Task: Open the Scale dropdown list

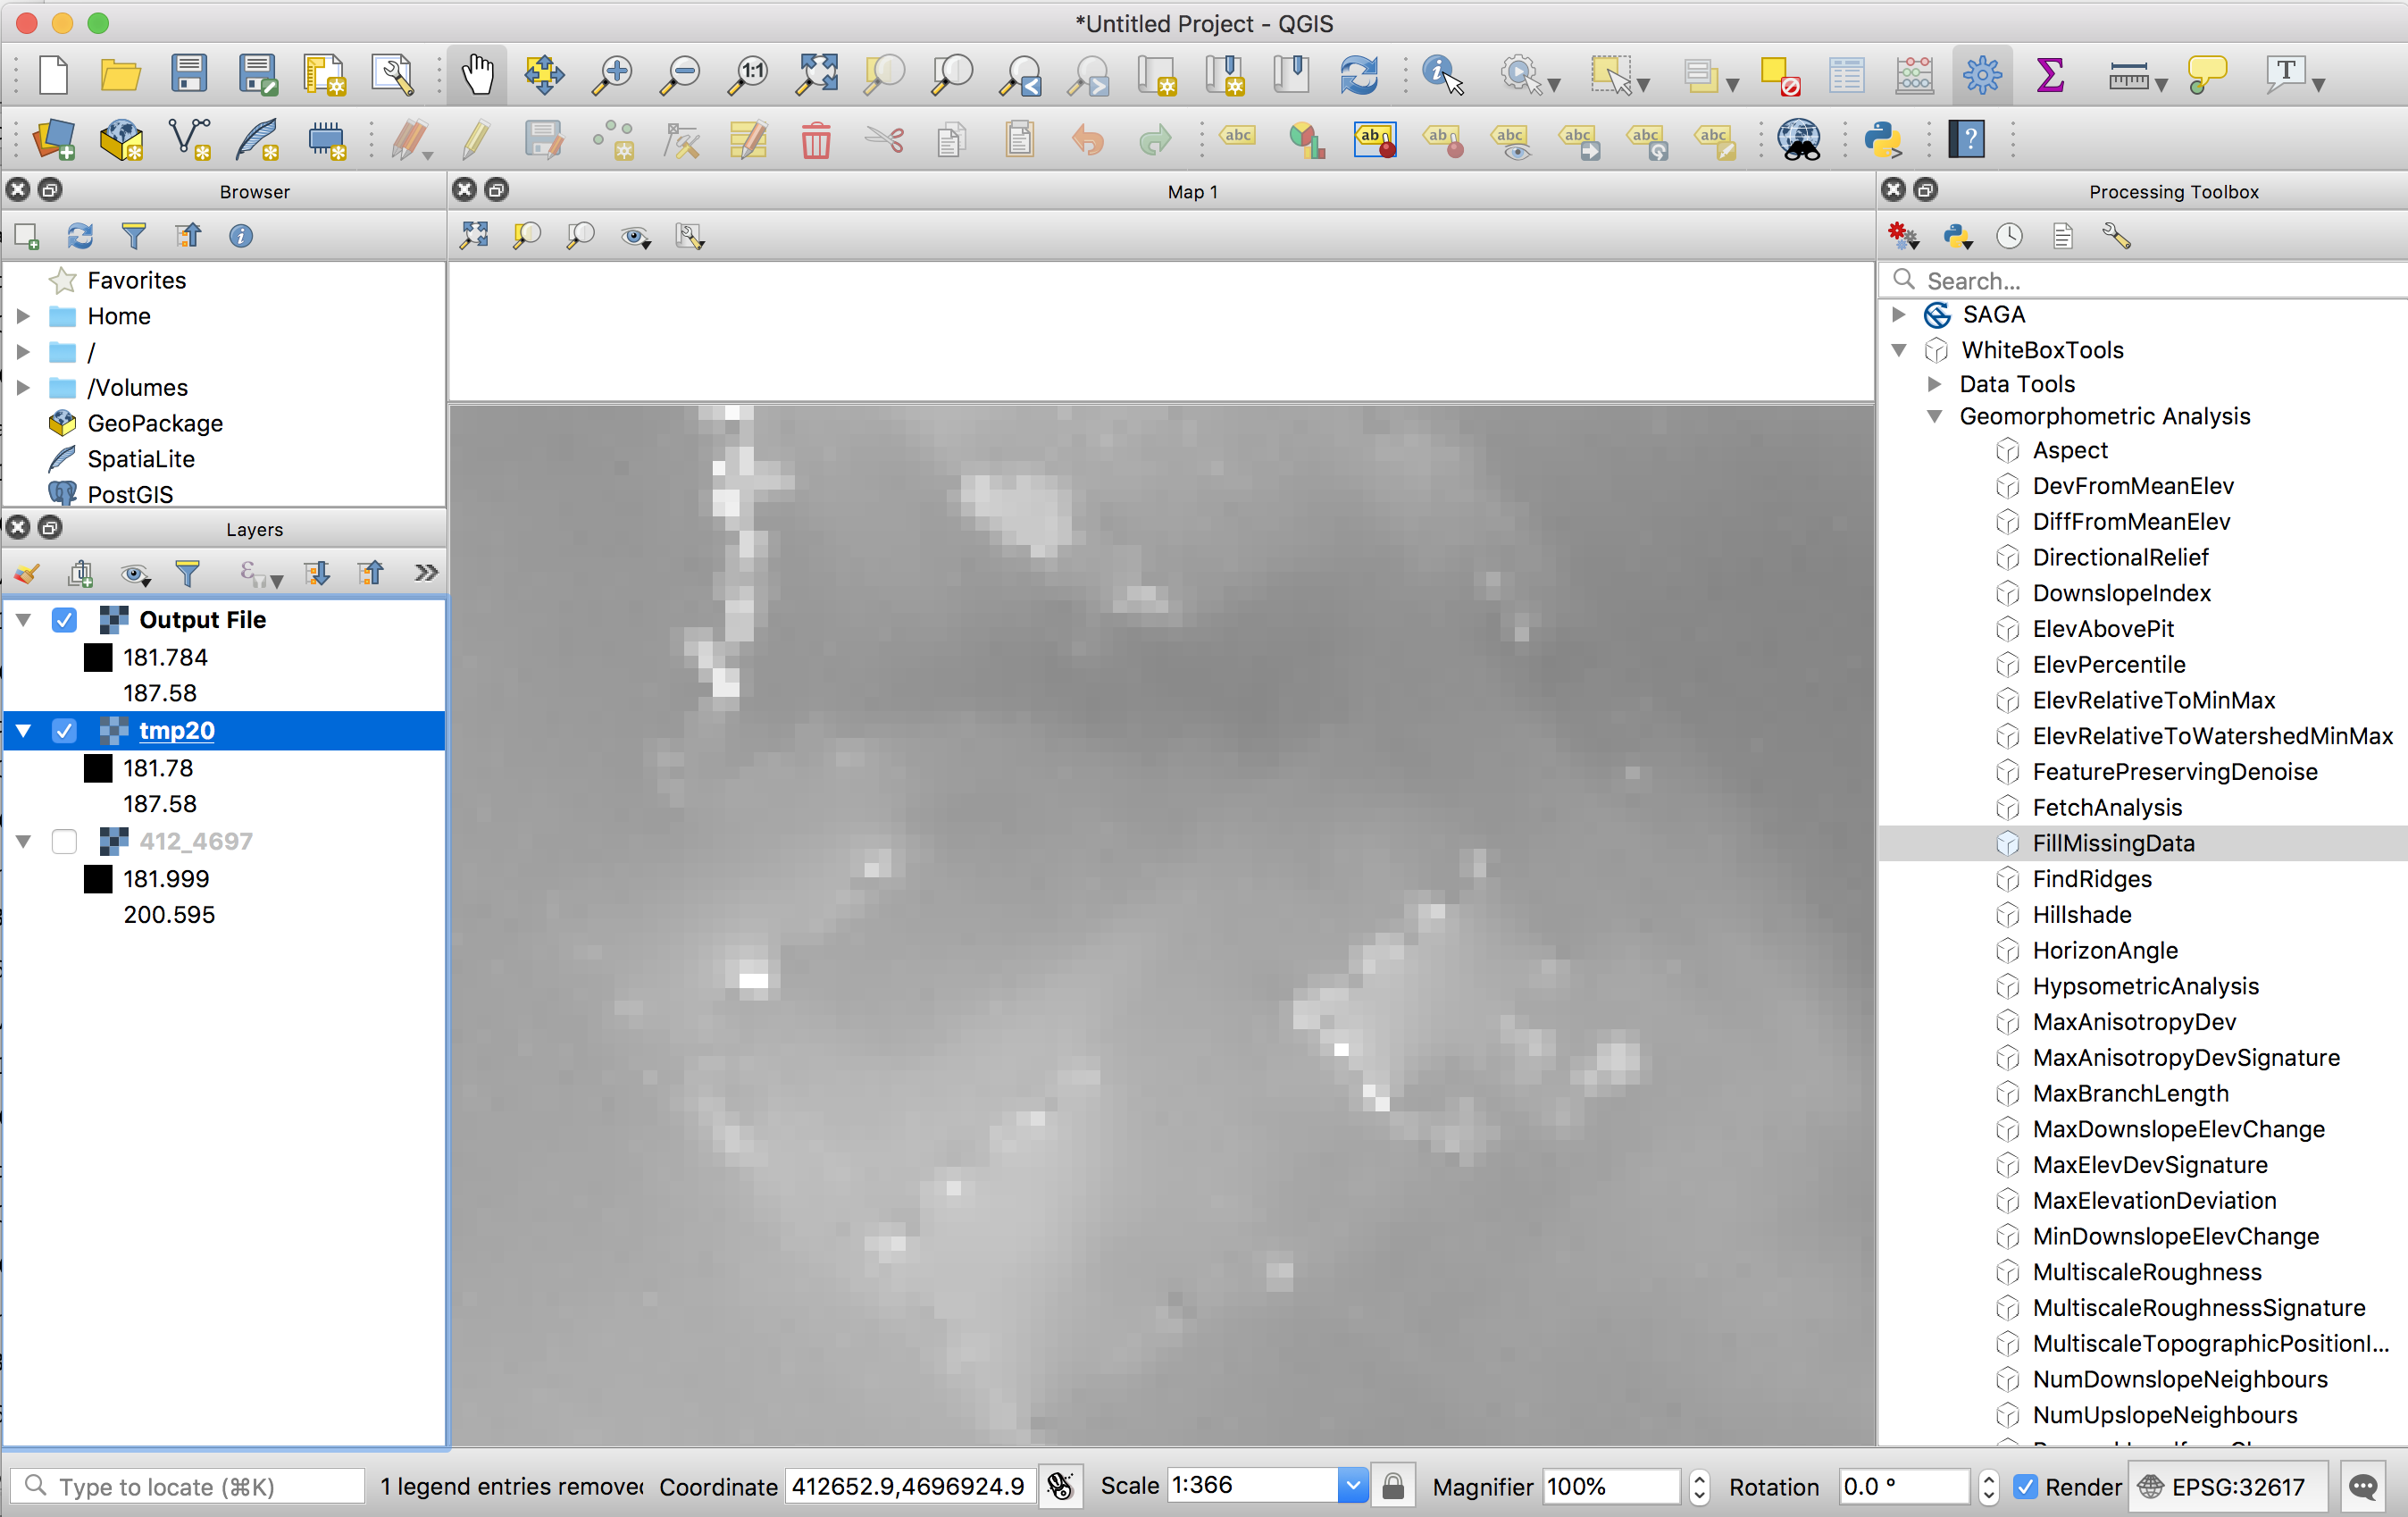Action: (1352, 1486)
